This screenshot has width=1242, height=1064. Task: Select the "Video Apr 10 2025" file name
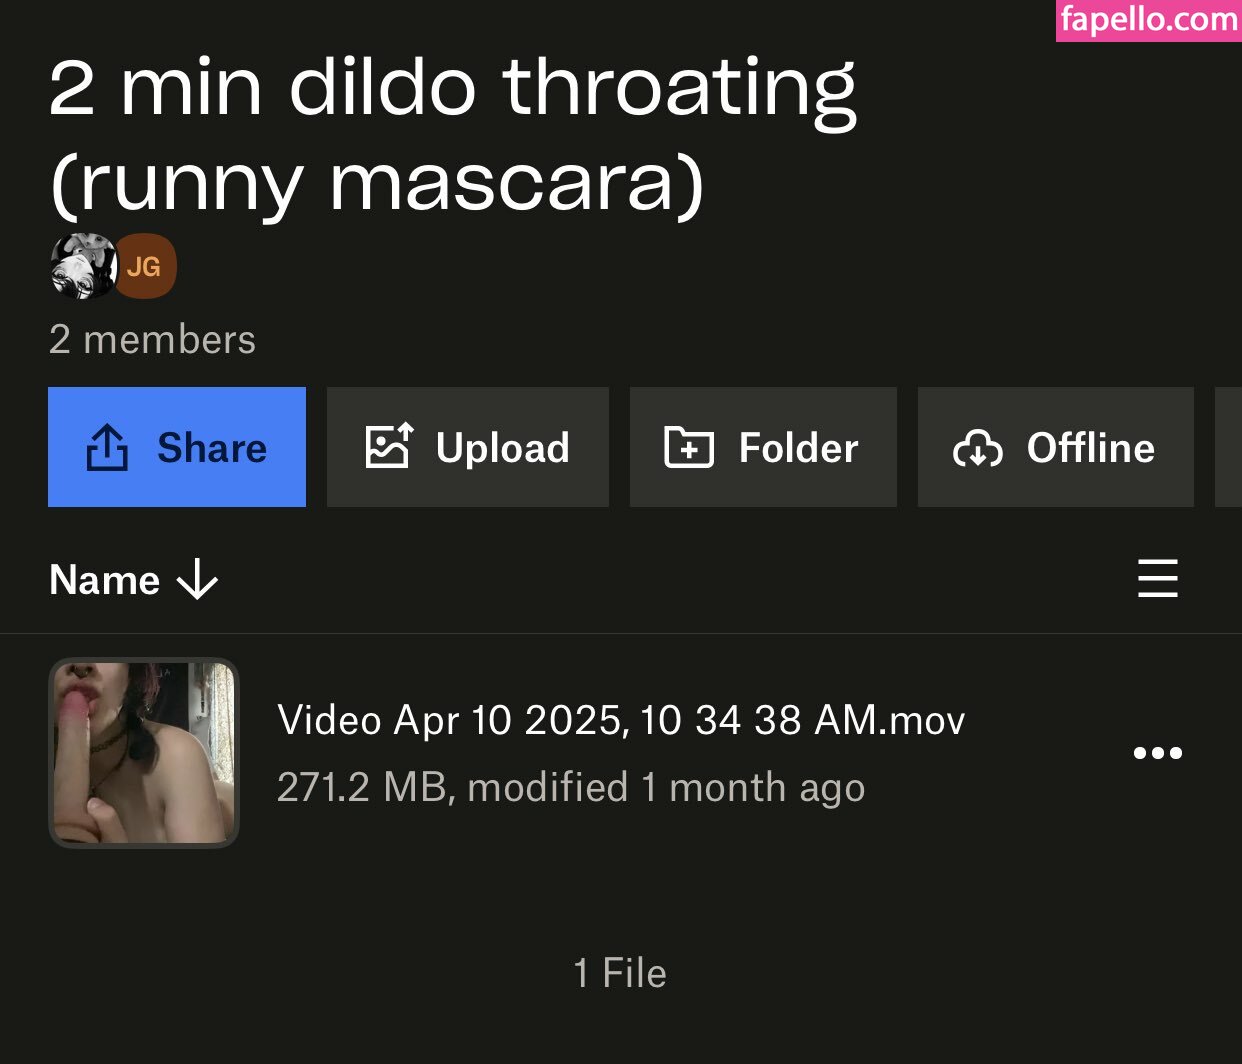620,720
